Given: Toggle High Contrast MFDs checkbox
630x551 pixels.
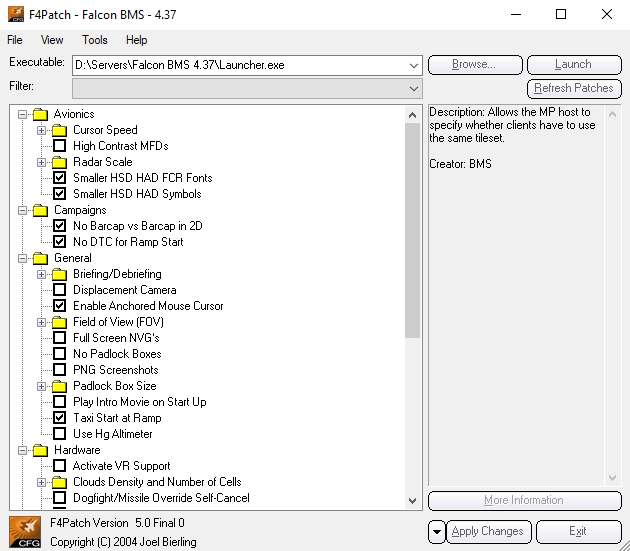Looking at the screenshot, I should point(59,145).
